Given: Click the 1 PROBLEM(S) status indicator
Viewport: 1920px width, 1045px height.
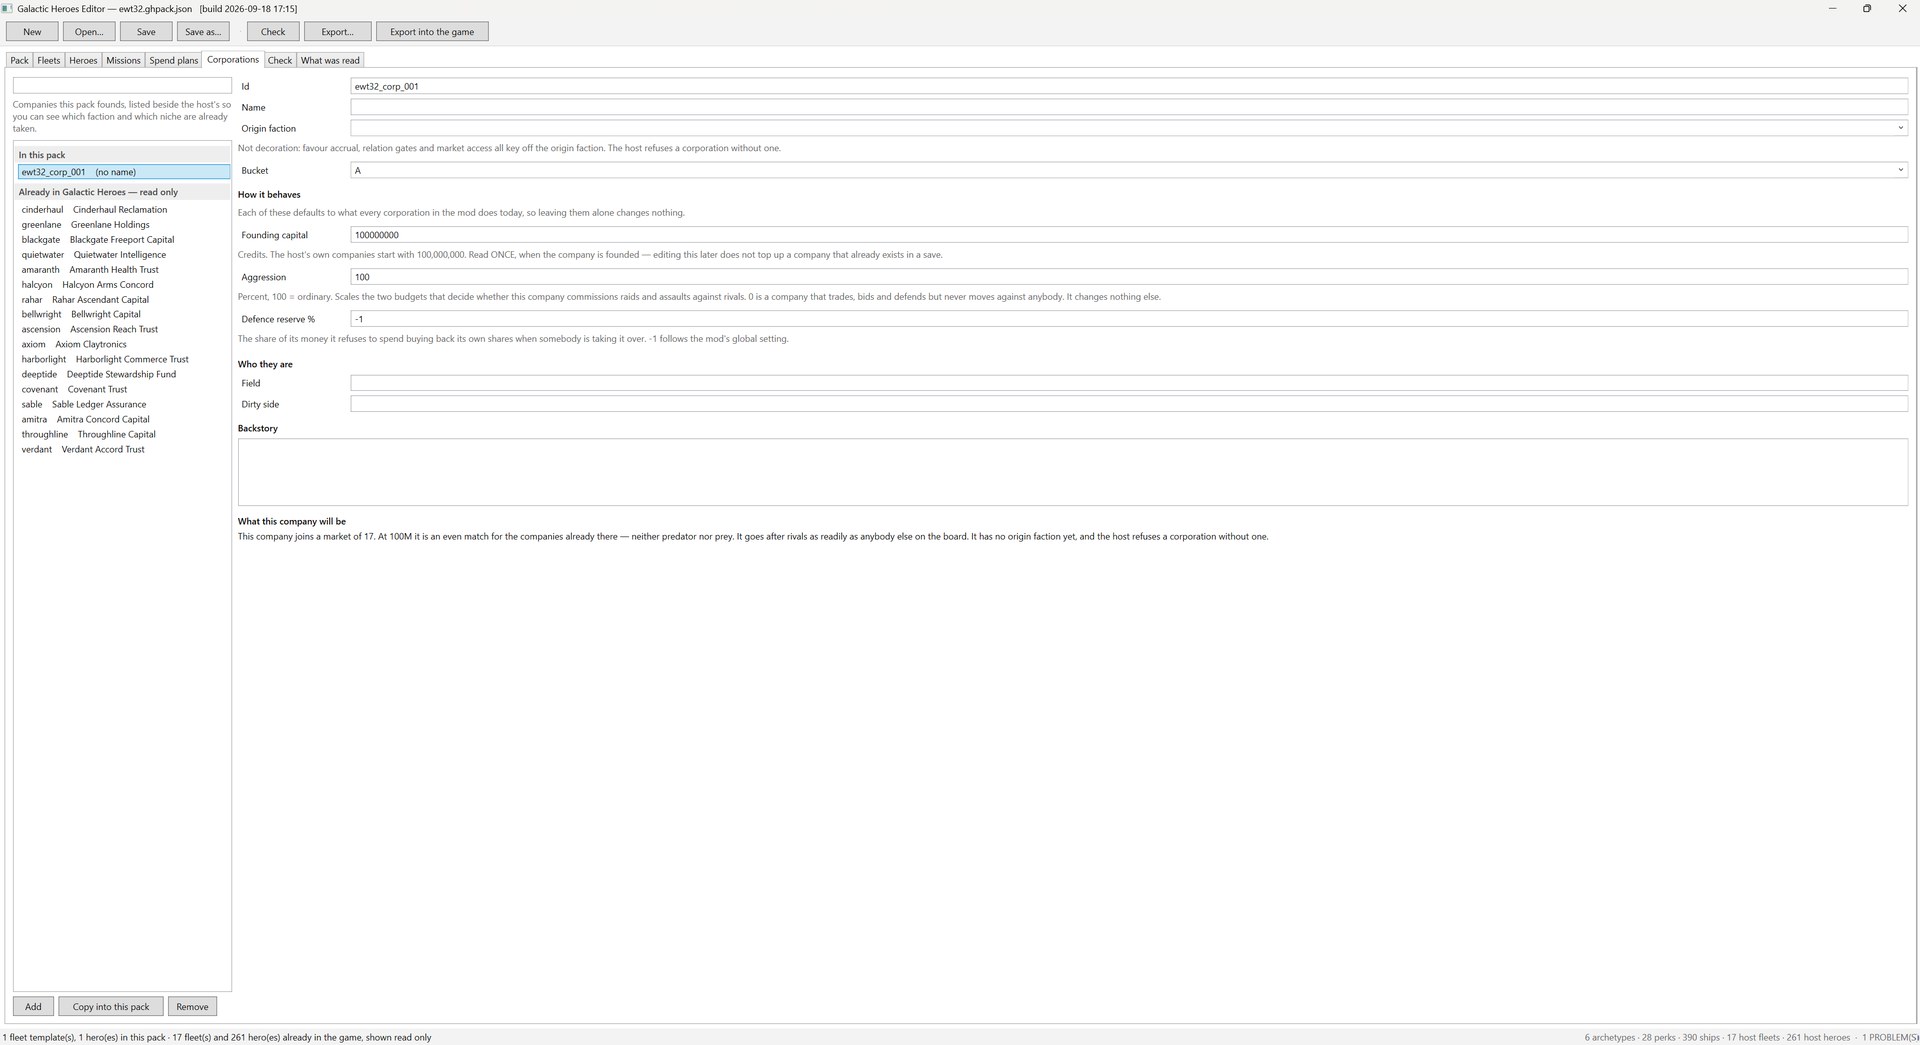Looking at the screenshot, I should [x=1890, y=1037].
